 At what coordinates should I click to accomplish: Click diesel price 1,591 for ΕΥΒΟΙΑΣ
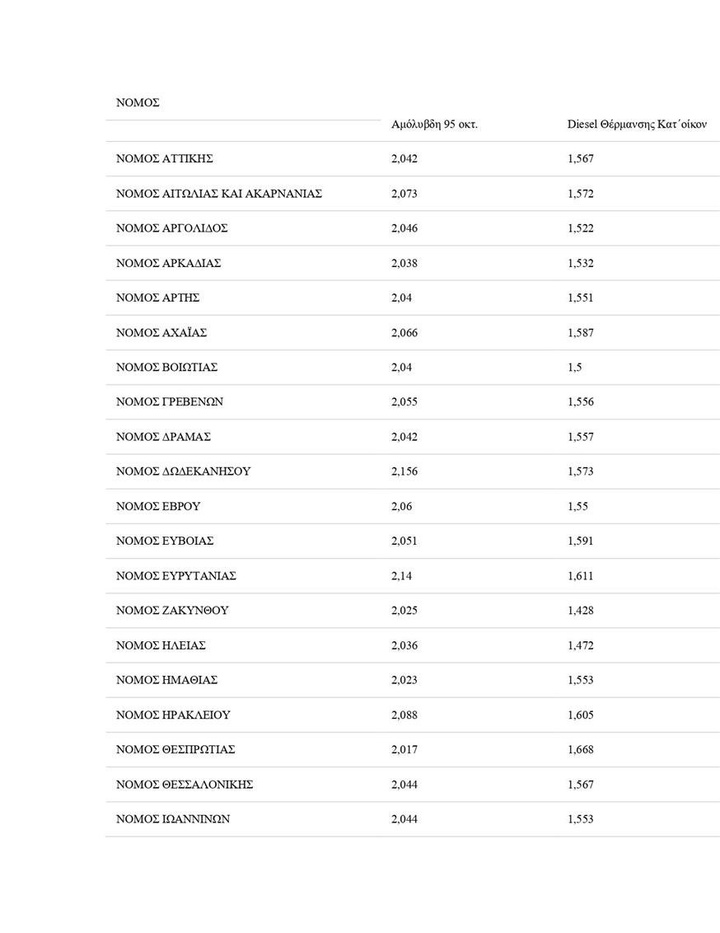click(x=580, y=541)
